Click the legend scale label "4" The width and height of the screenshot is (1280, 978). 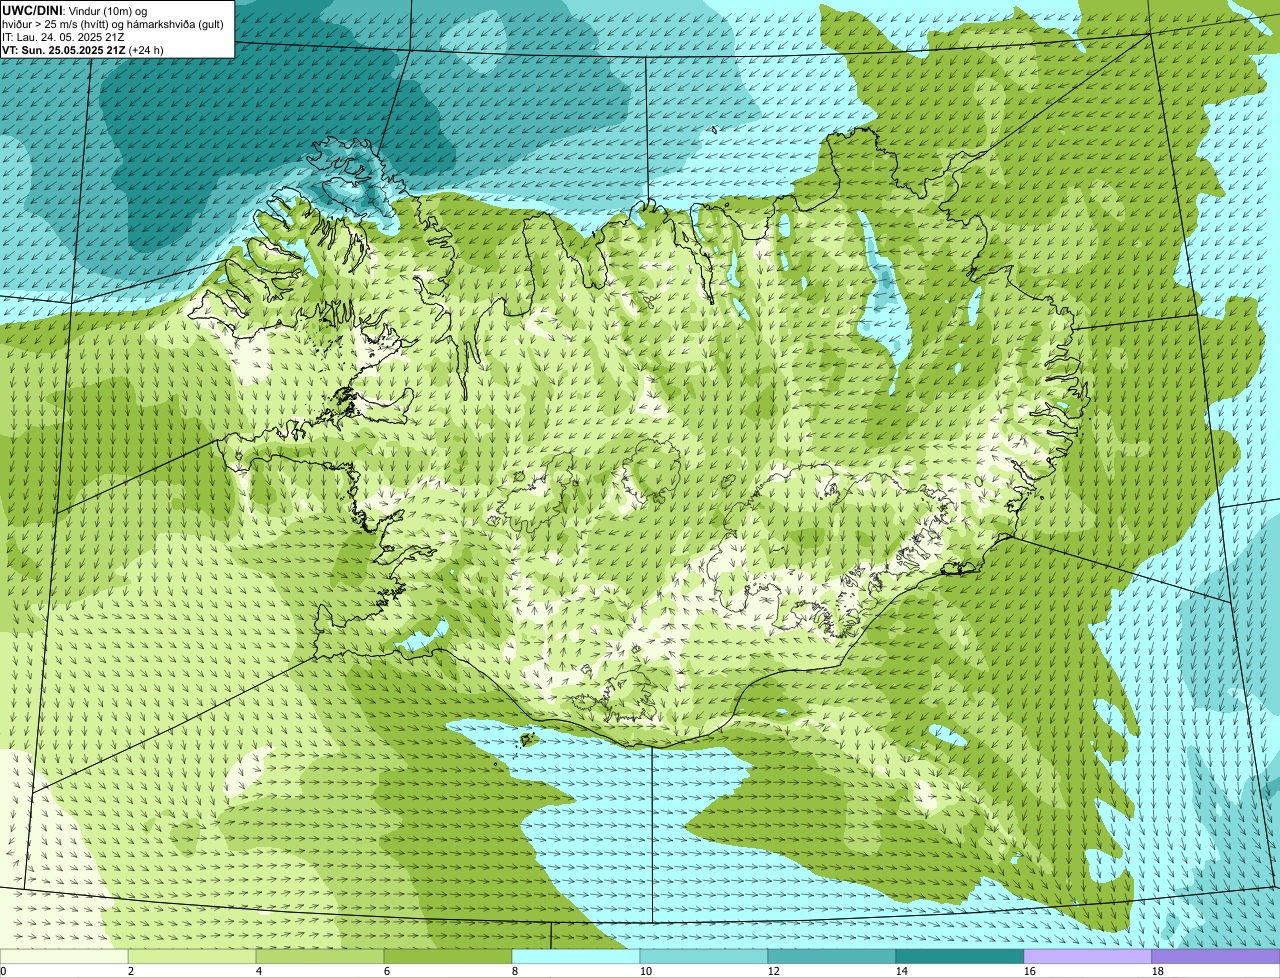point(259,971)
